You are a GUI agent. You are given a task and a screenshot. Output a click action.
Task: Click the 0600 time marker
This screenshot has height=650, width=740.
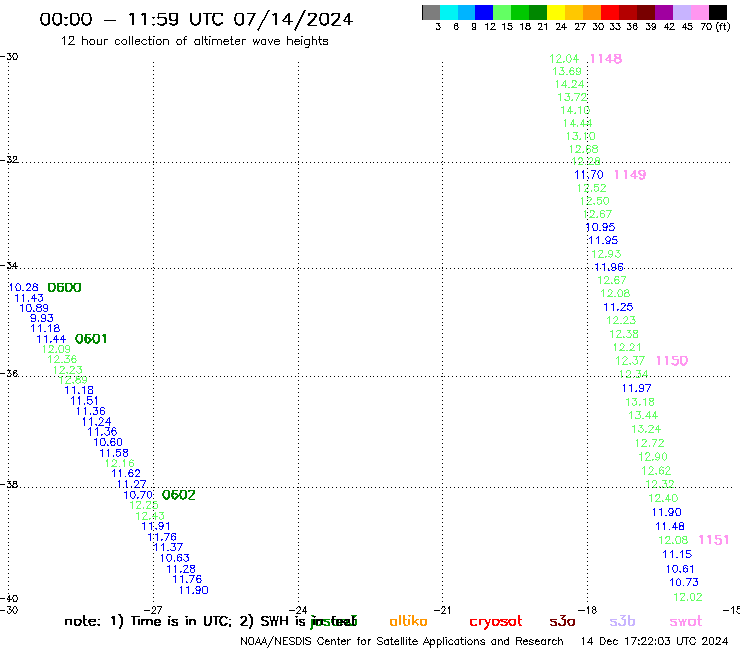(65, 287)
